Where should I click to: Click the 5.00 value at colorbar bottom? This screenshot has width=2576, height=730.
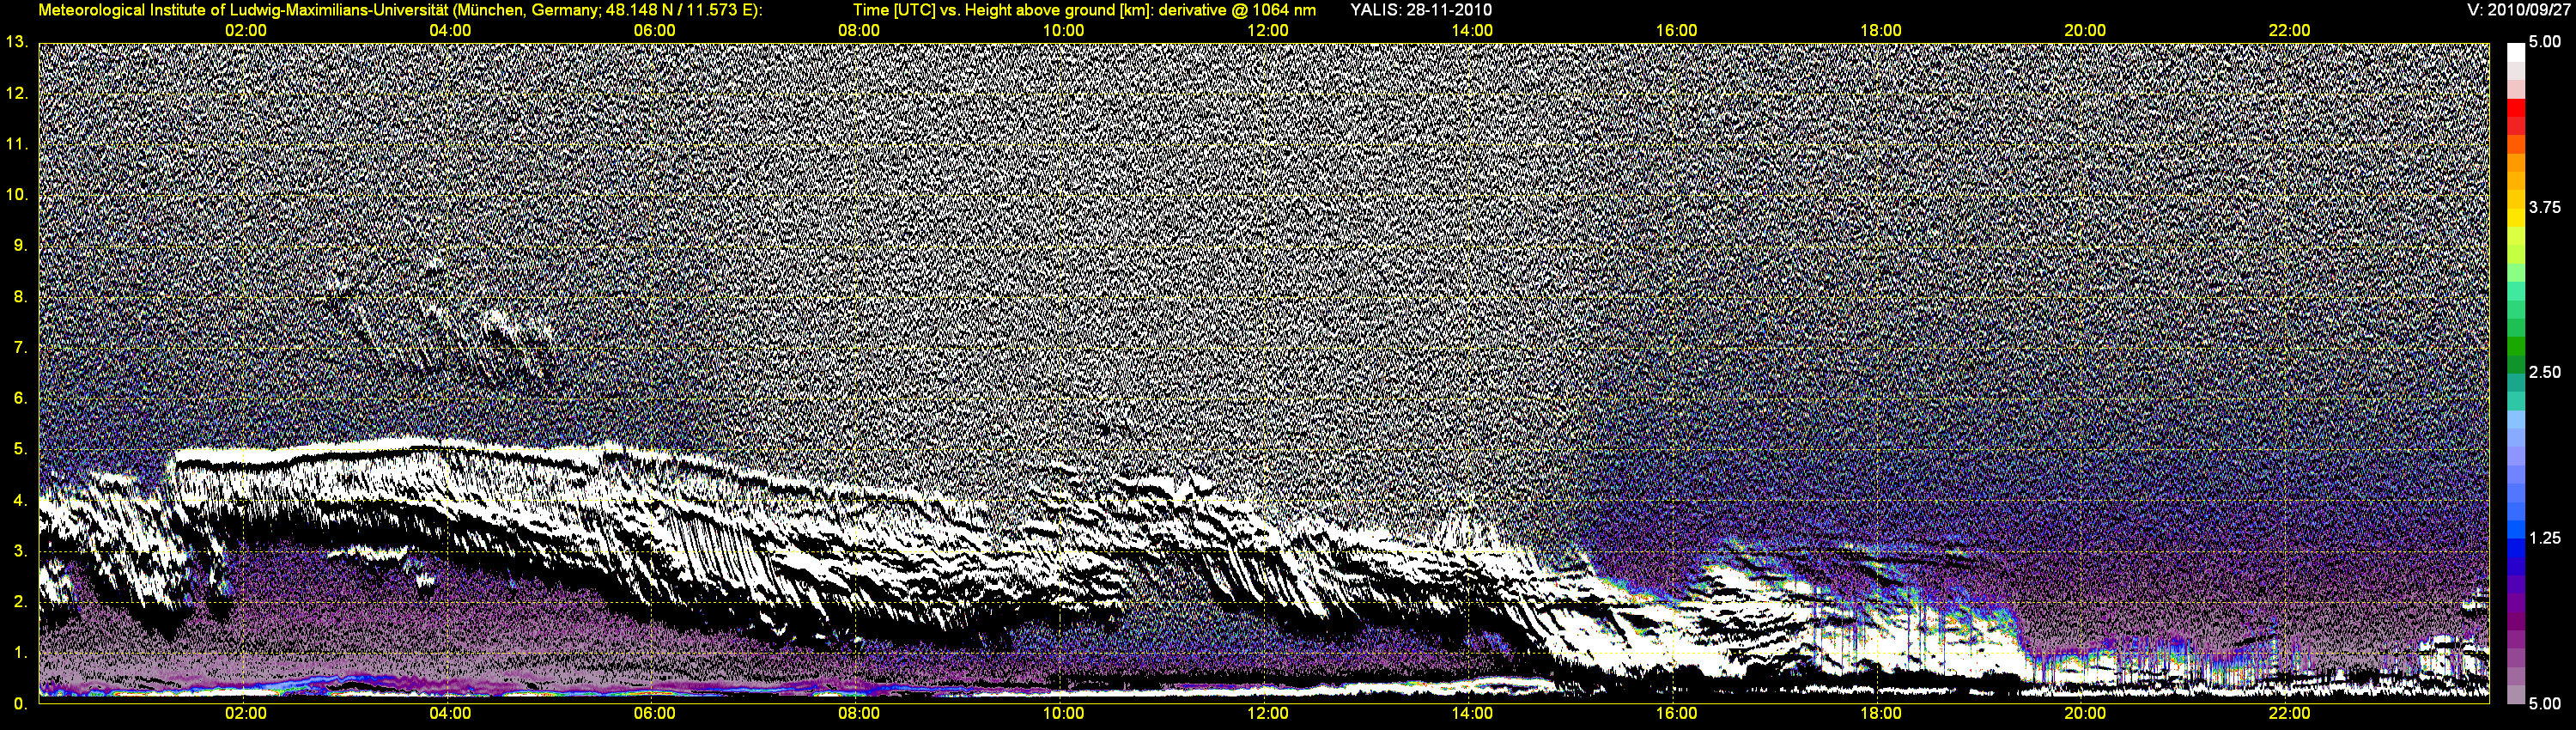tap(2545, 704)
